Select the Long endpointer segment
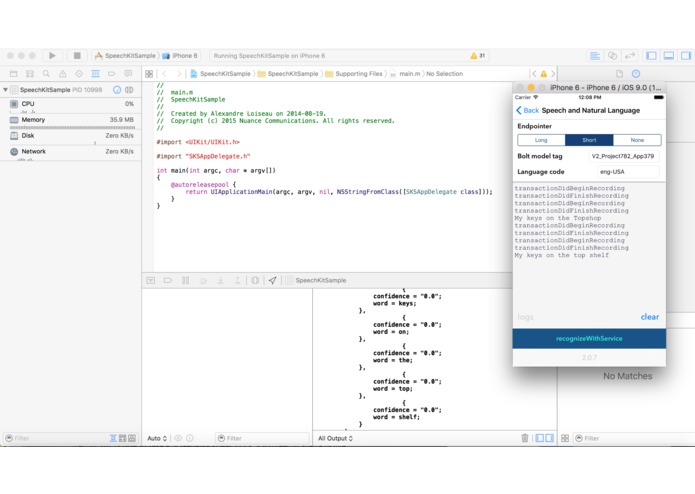 pyautogui.click(x=541, y=140)
